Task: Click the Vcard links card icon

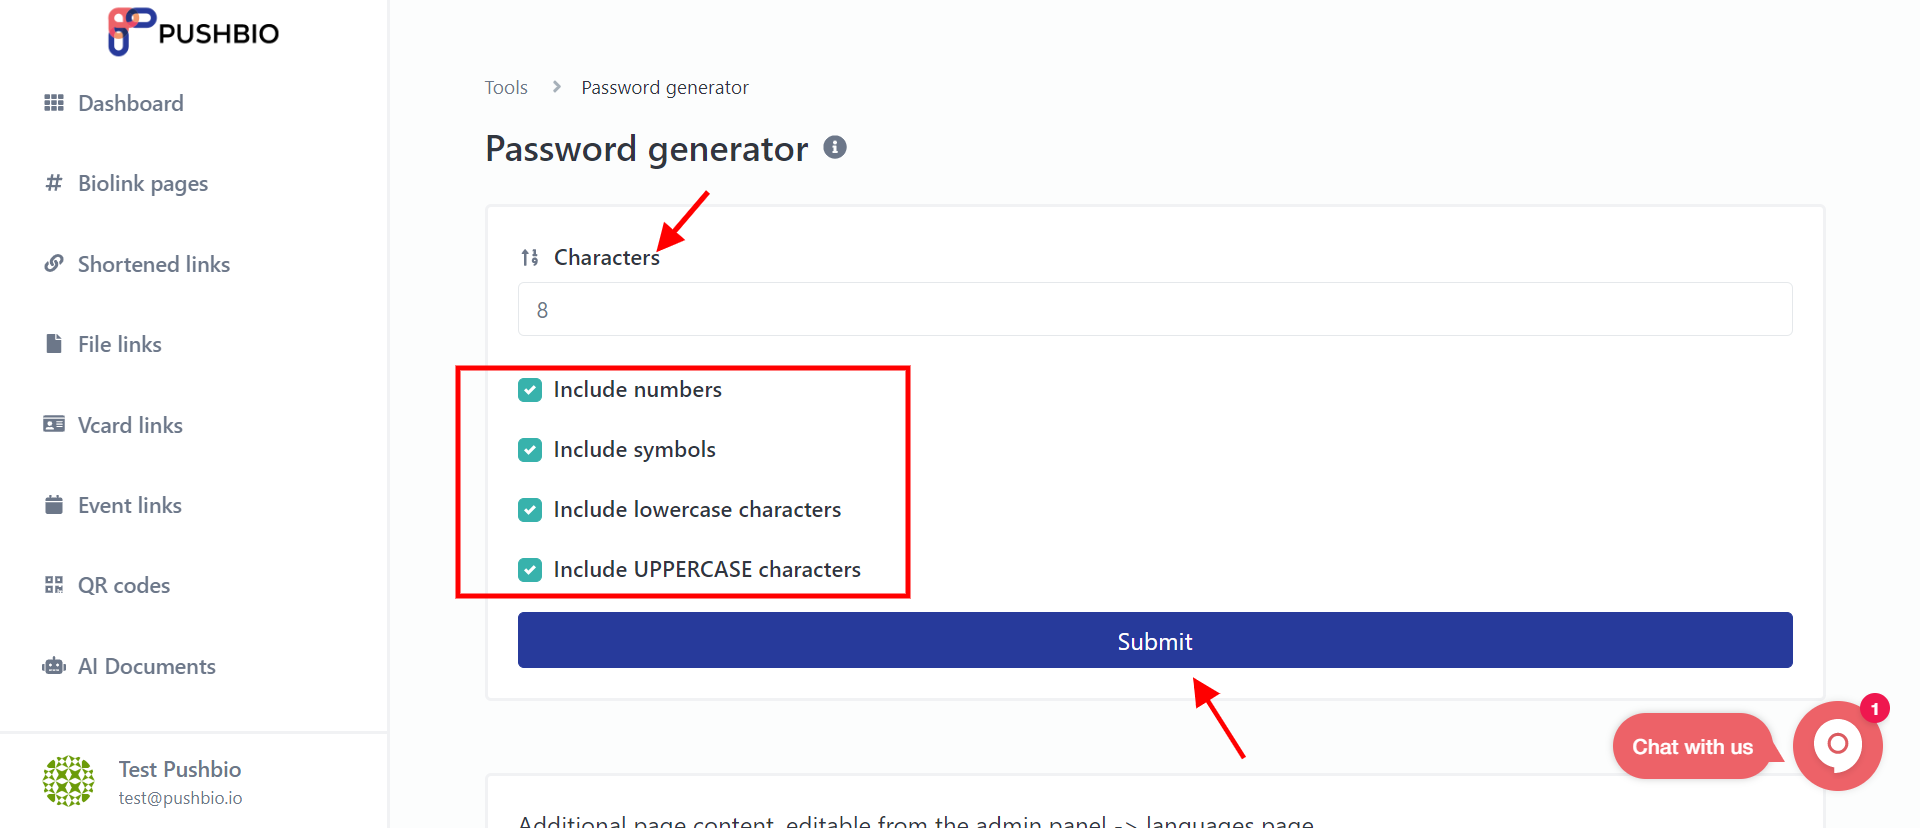Action: [54, 424]
